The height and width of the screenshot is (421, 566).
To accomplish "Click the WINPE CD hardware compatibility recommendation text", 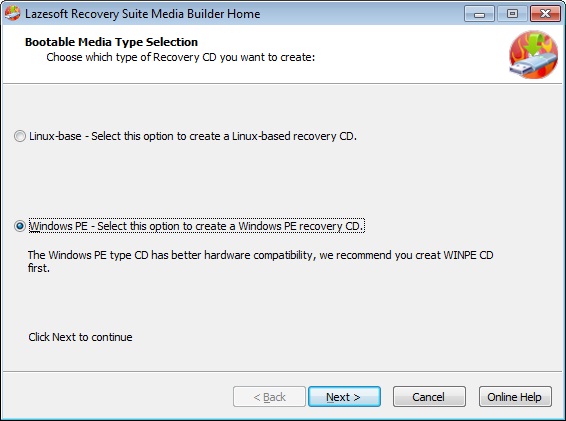I will (x=260, y=261).
